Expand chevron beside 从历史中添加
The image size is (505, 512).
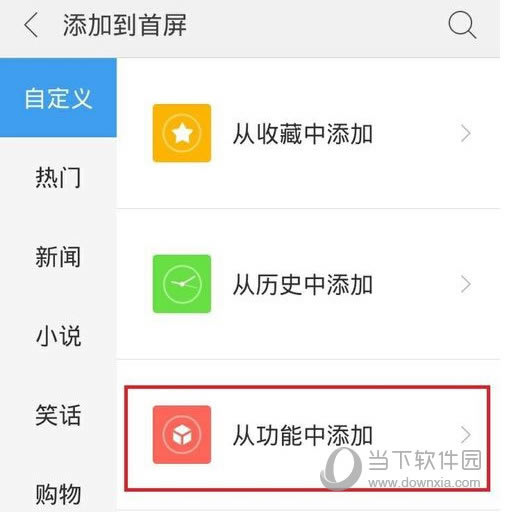click(x=466, y=284)
